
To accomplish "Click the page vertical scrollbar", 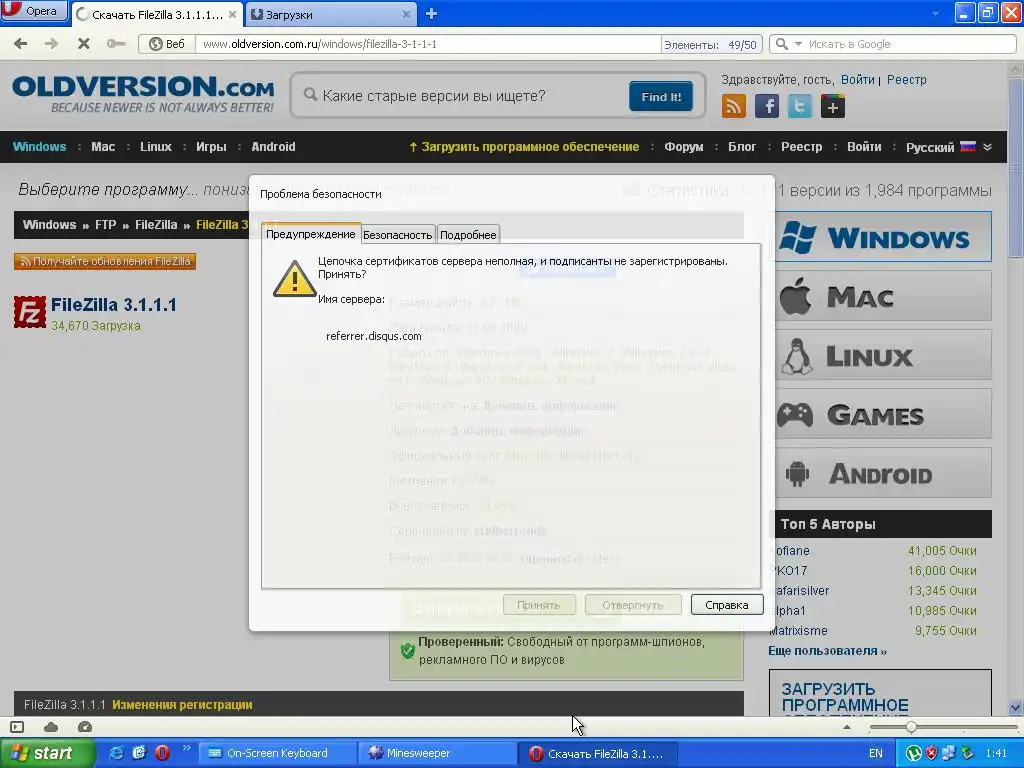I will tap(1016, 388).
